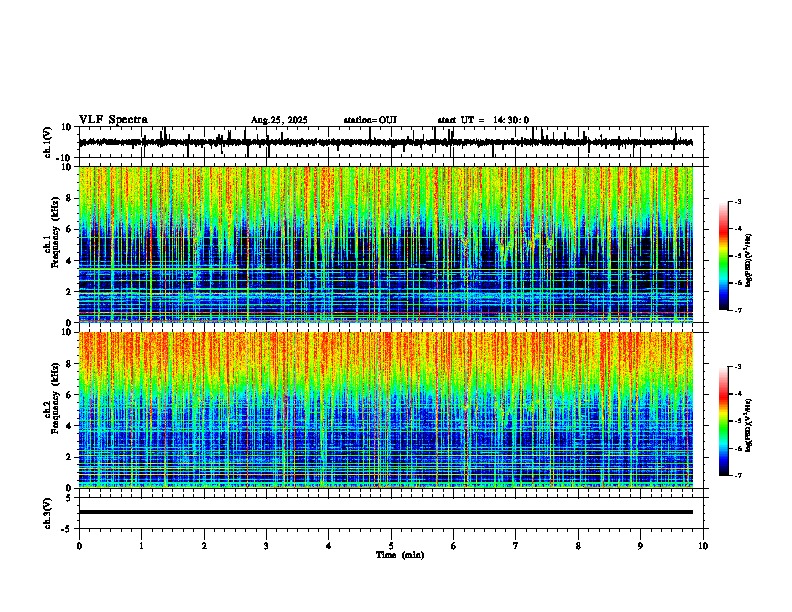Click the ch.1 spectrogram color bar
The image size is (792, 612).
coord(724,256)
